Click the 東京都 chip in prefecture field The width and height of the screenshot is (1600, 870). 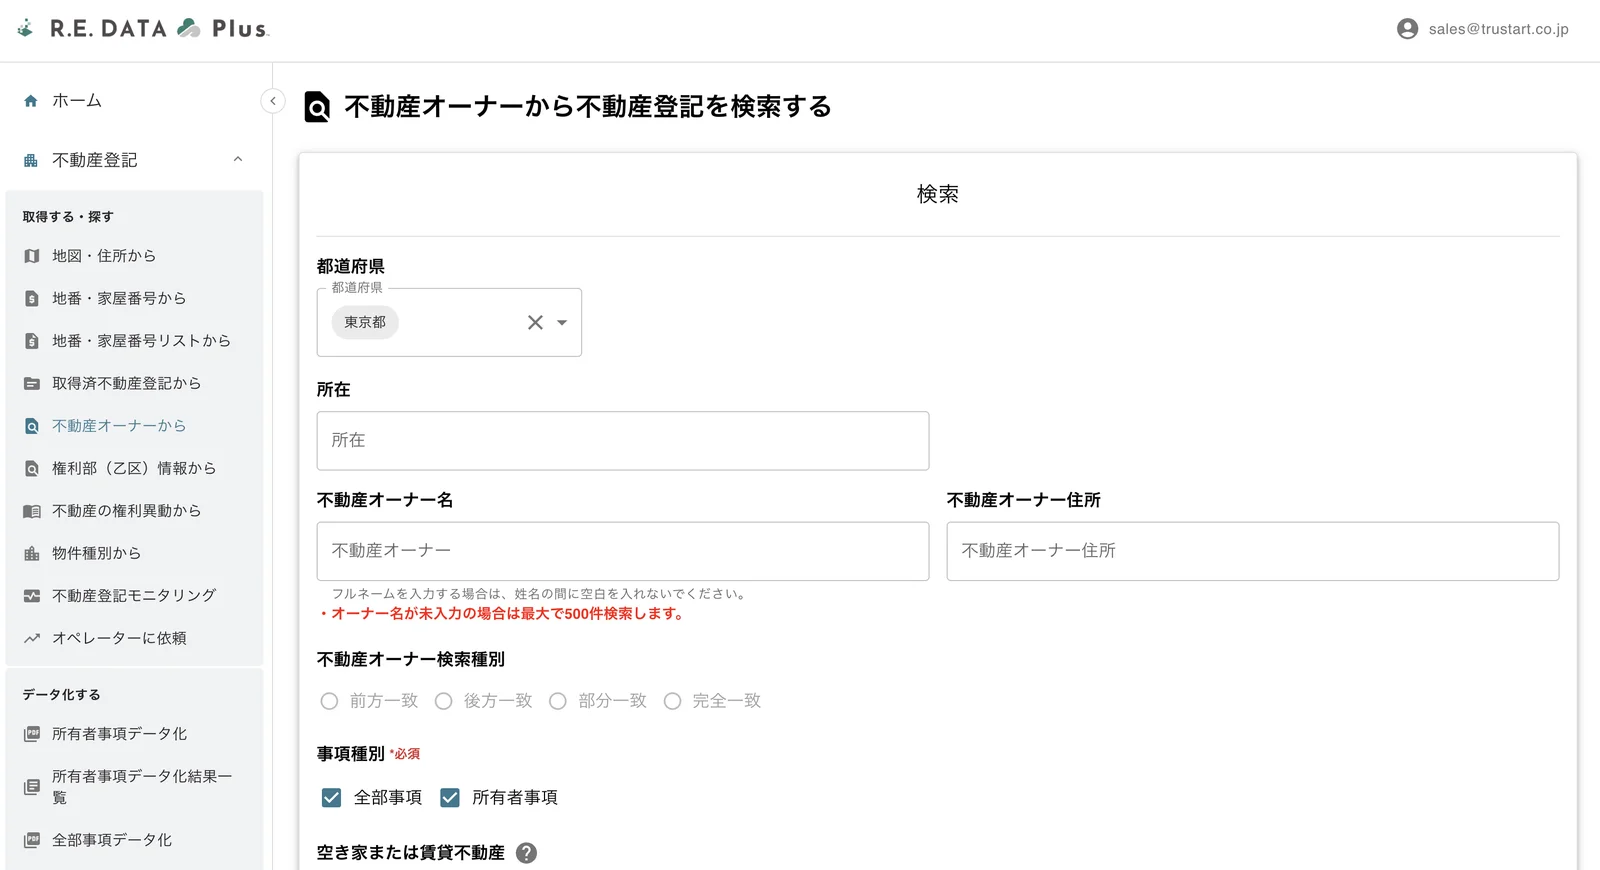365,322
